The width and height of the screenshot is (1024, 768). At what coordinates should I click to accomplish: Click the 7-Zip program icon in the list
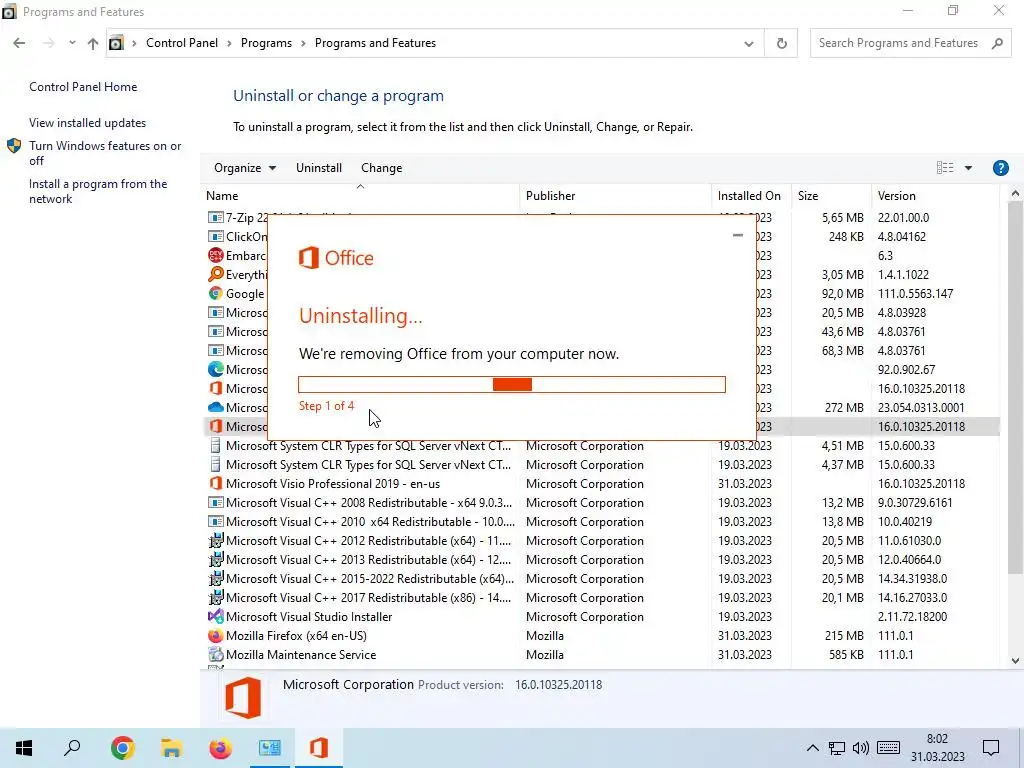pyautogui.click(x=215, y=217)
